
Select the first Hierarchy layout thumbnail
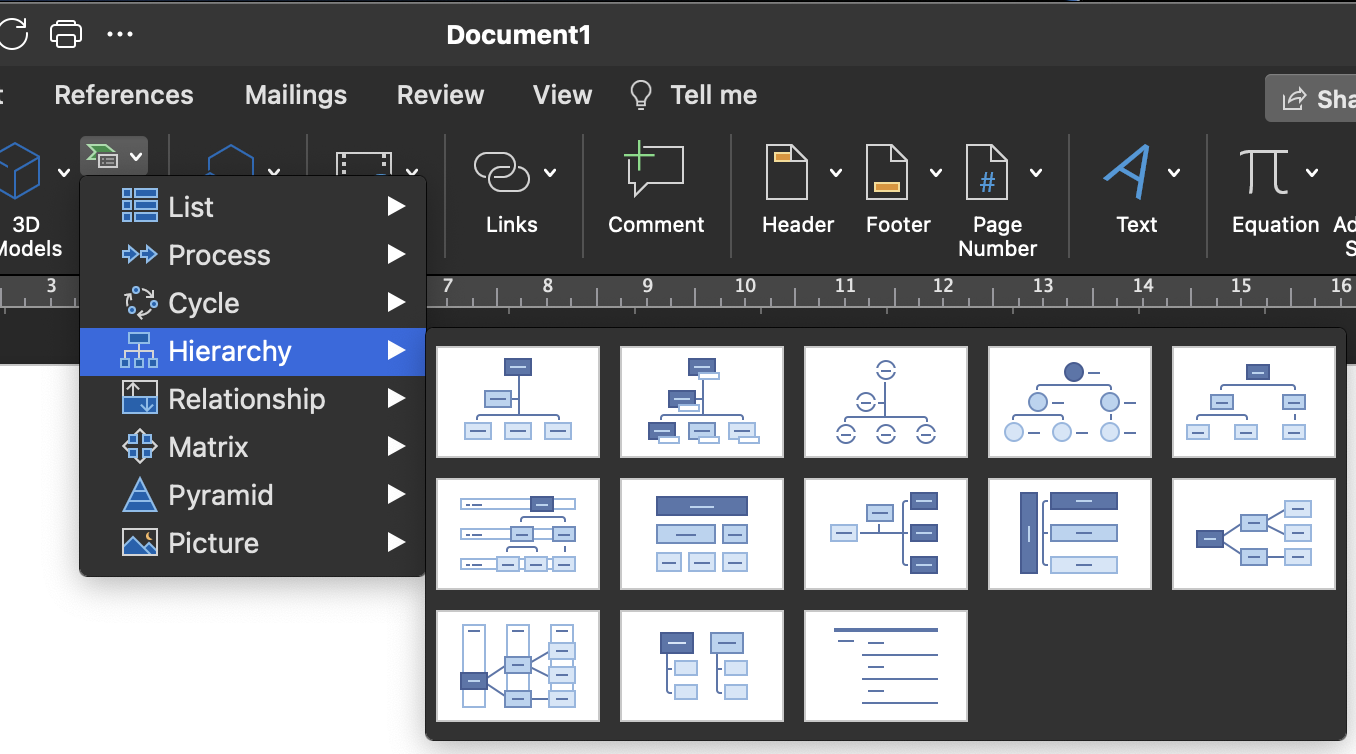pyautogui.click(x=517, y=401)
